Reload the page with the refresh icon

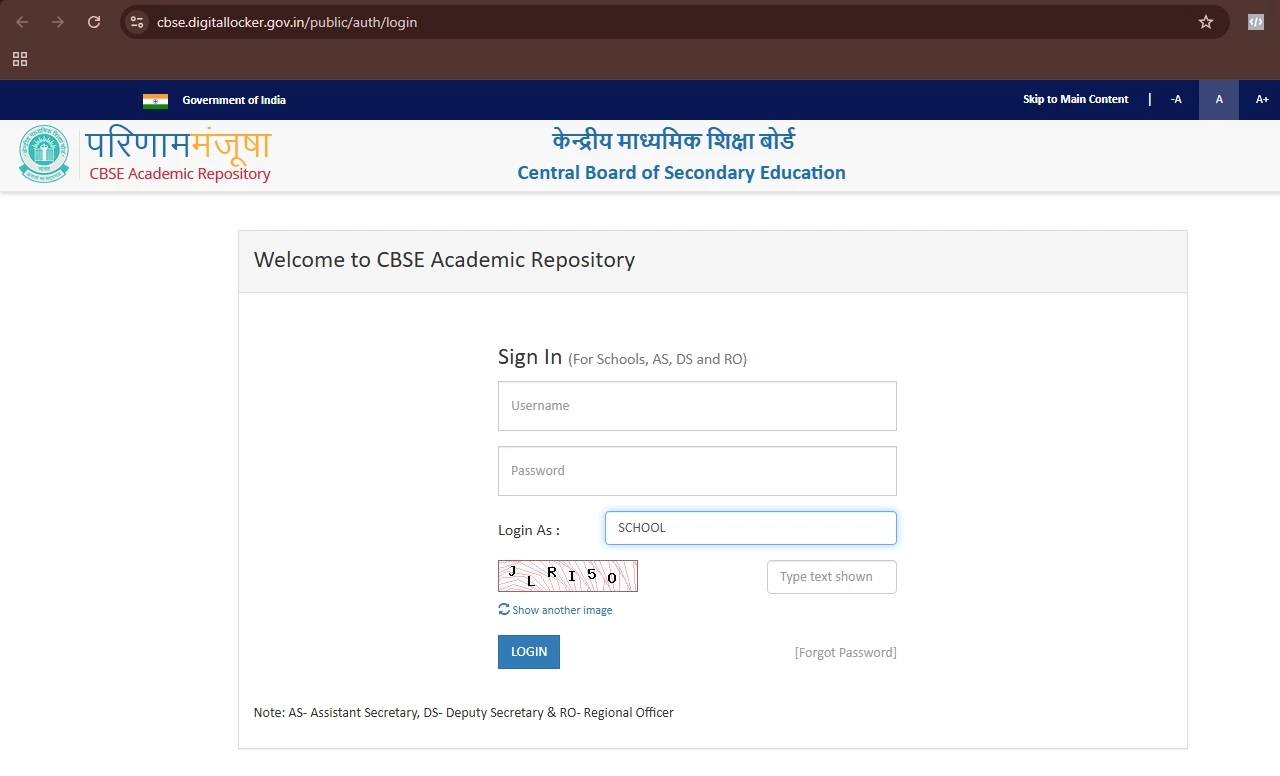(94, 22)
